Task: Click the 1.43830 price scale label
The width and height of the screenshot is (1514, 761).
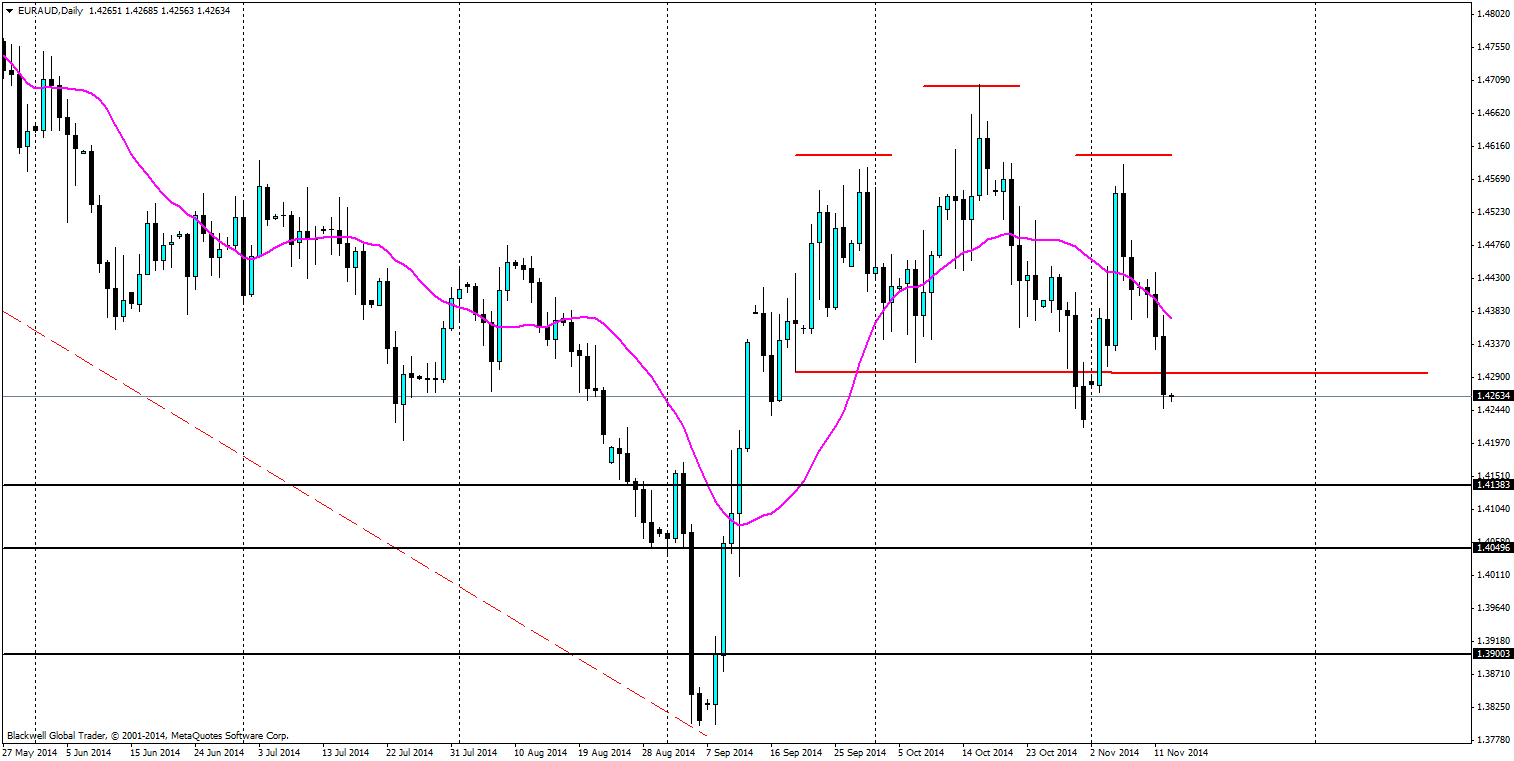Action: (1492, 311)
